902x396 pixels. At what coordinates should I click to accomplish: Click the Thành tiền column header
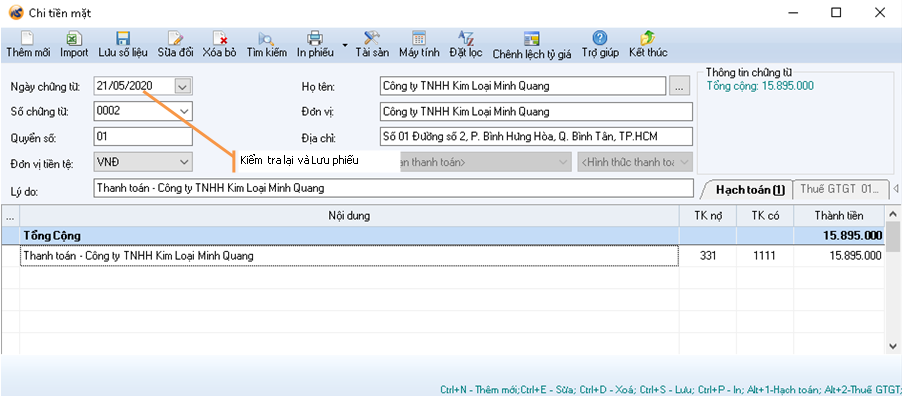point(839,216)
